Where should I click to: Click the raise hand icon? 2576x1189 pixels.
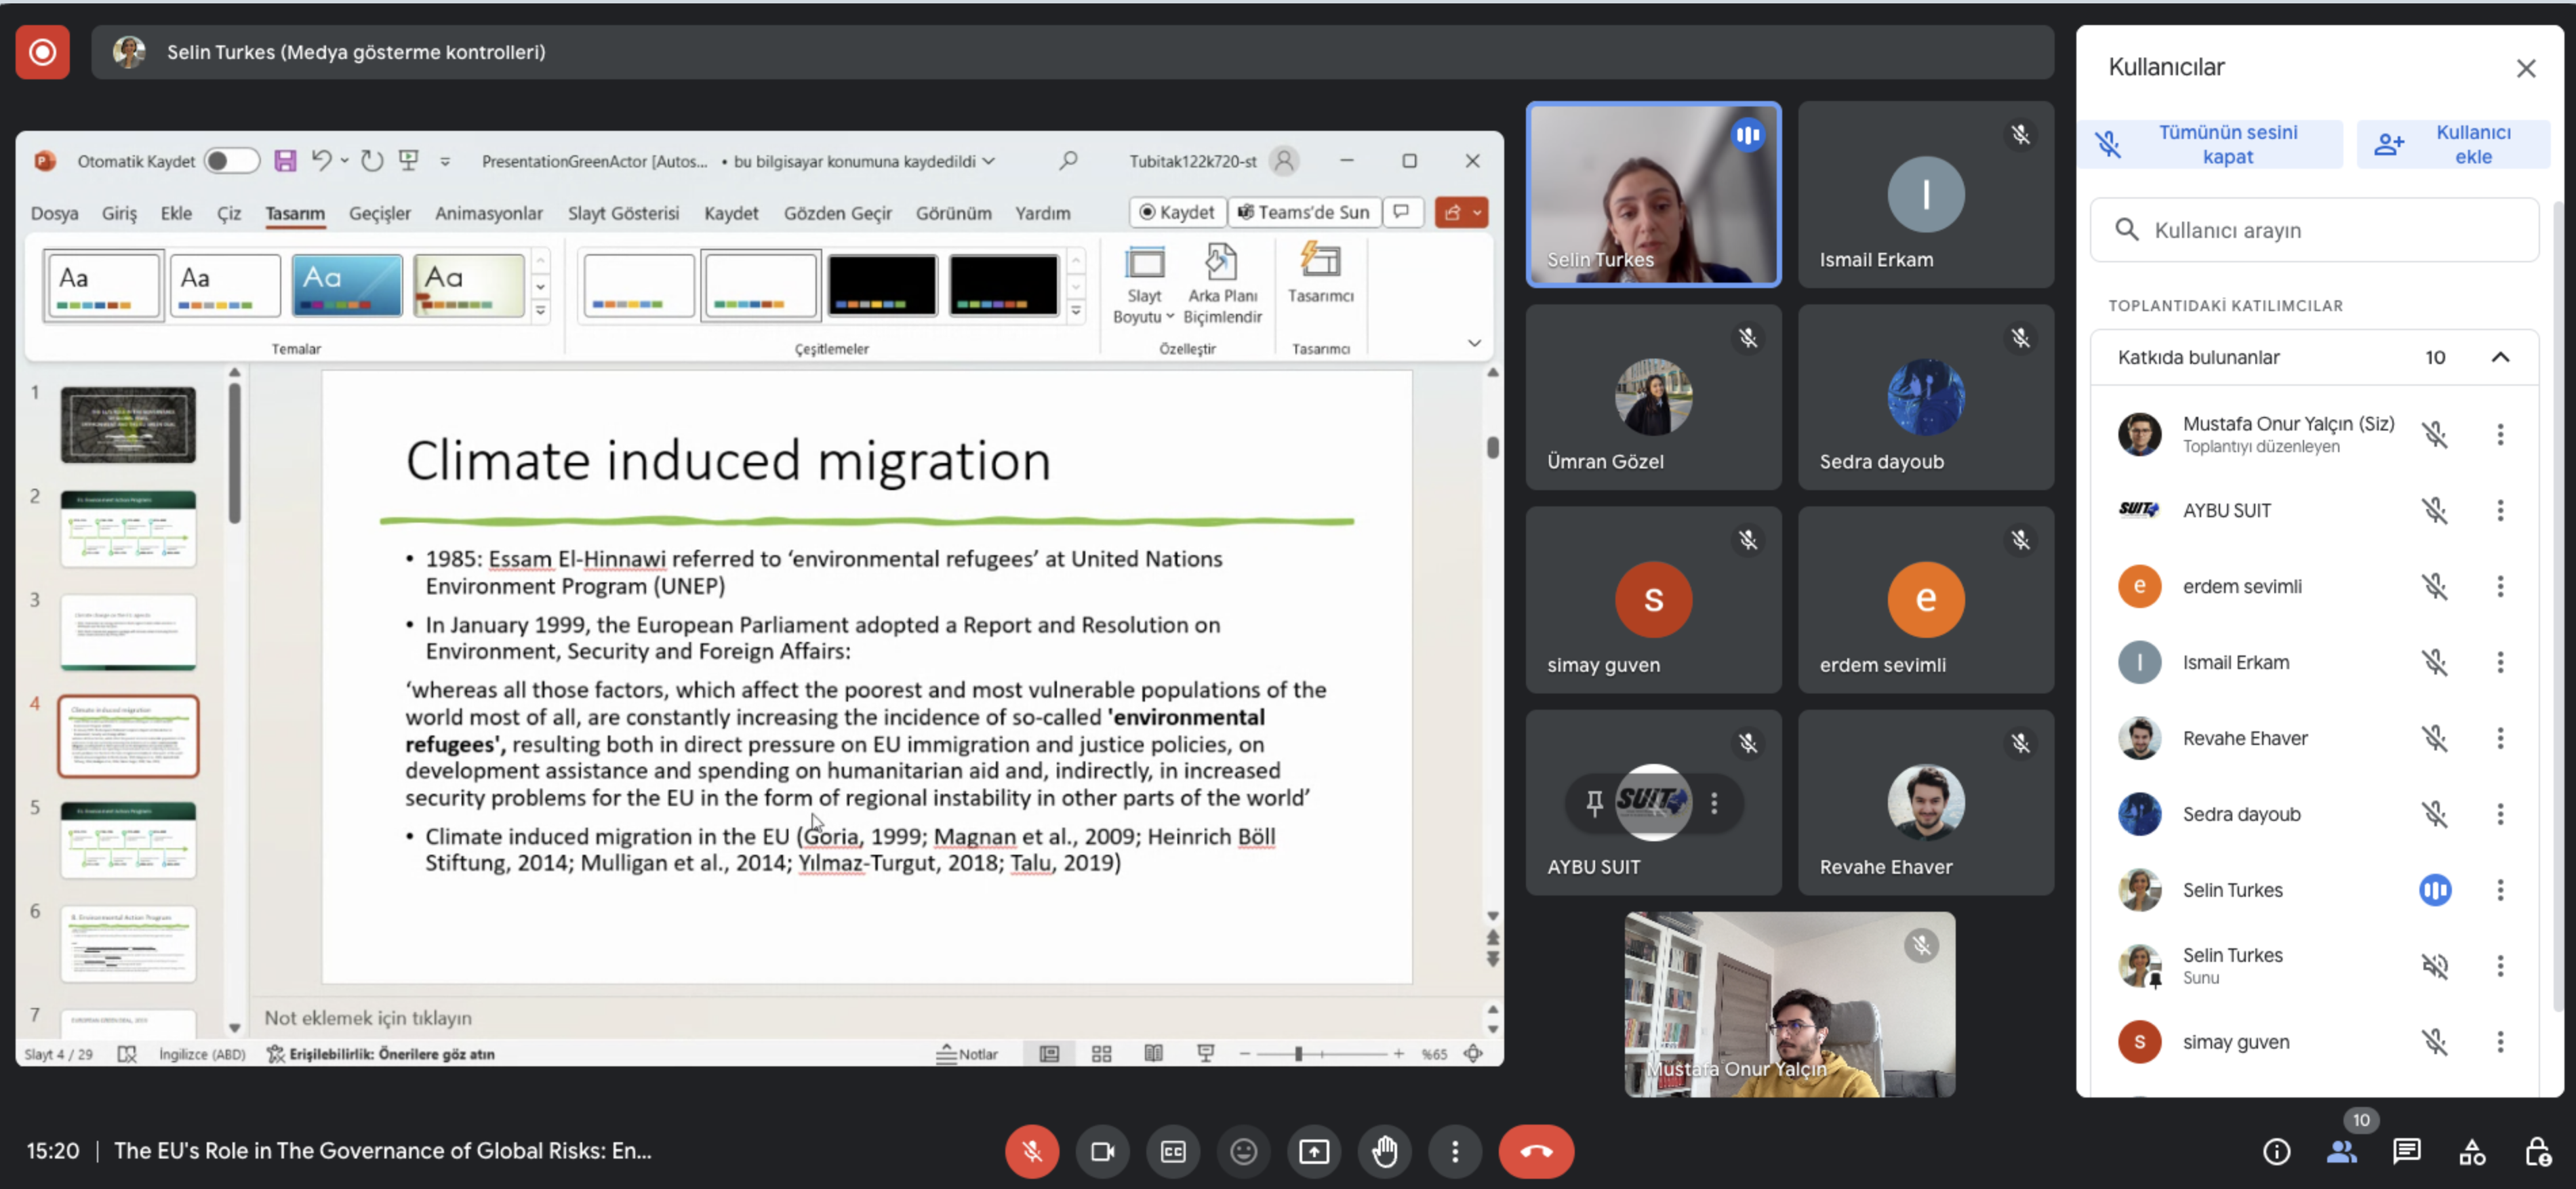(1384, 1151)
